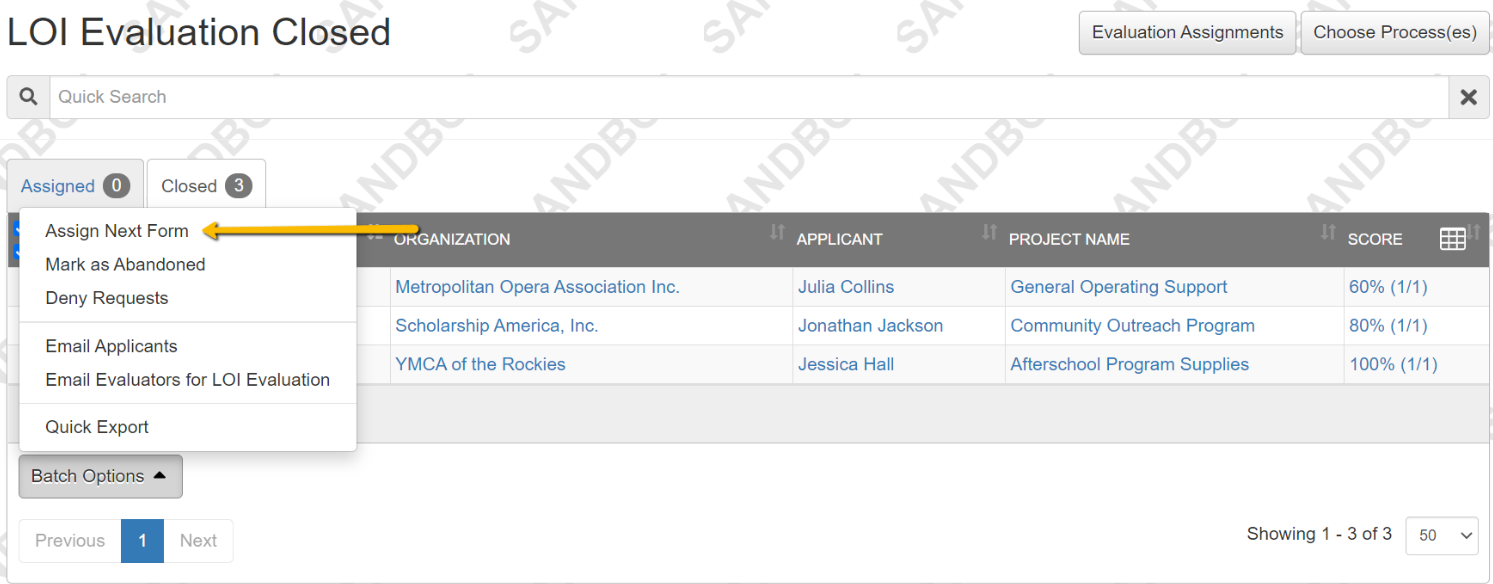
Task: Sort the Project Name column arrows icon
Action: (x=1327, y=232)
